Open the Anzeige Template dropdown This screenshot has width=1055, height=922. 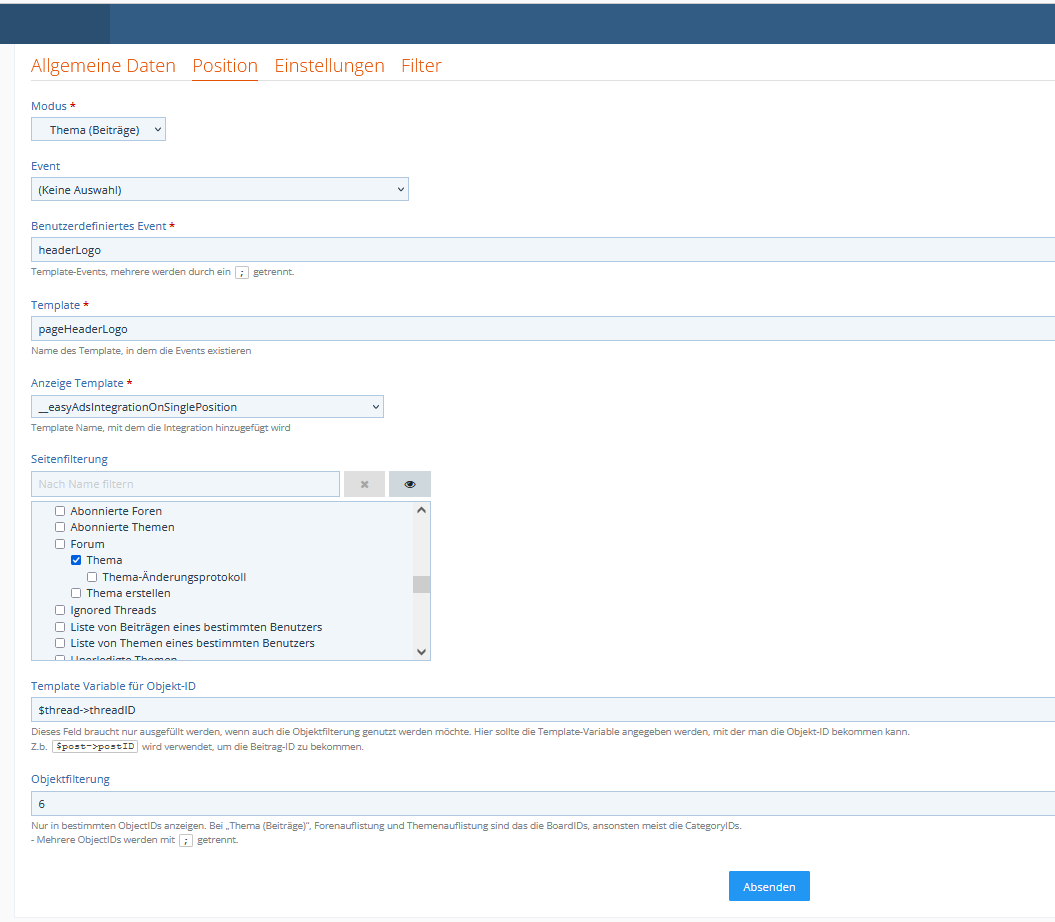(x=207, y=407)
